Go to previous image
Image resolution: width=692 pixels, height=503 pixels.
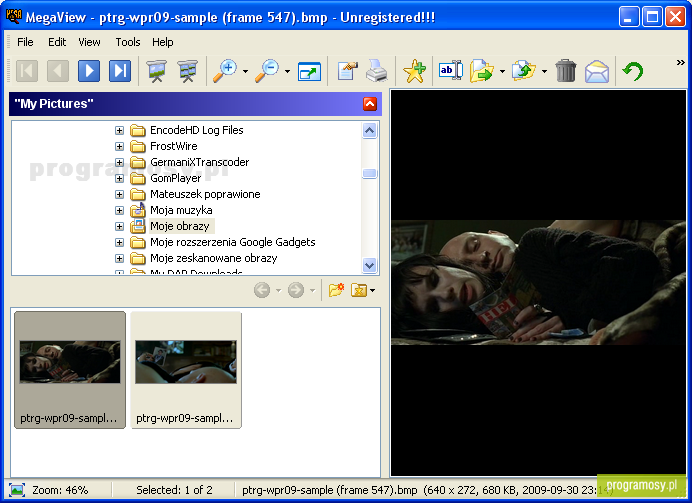tap(58, 71)
